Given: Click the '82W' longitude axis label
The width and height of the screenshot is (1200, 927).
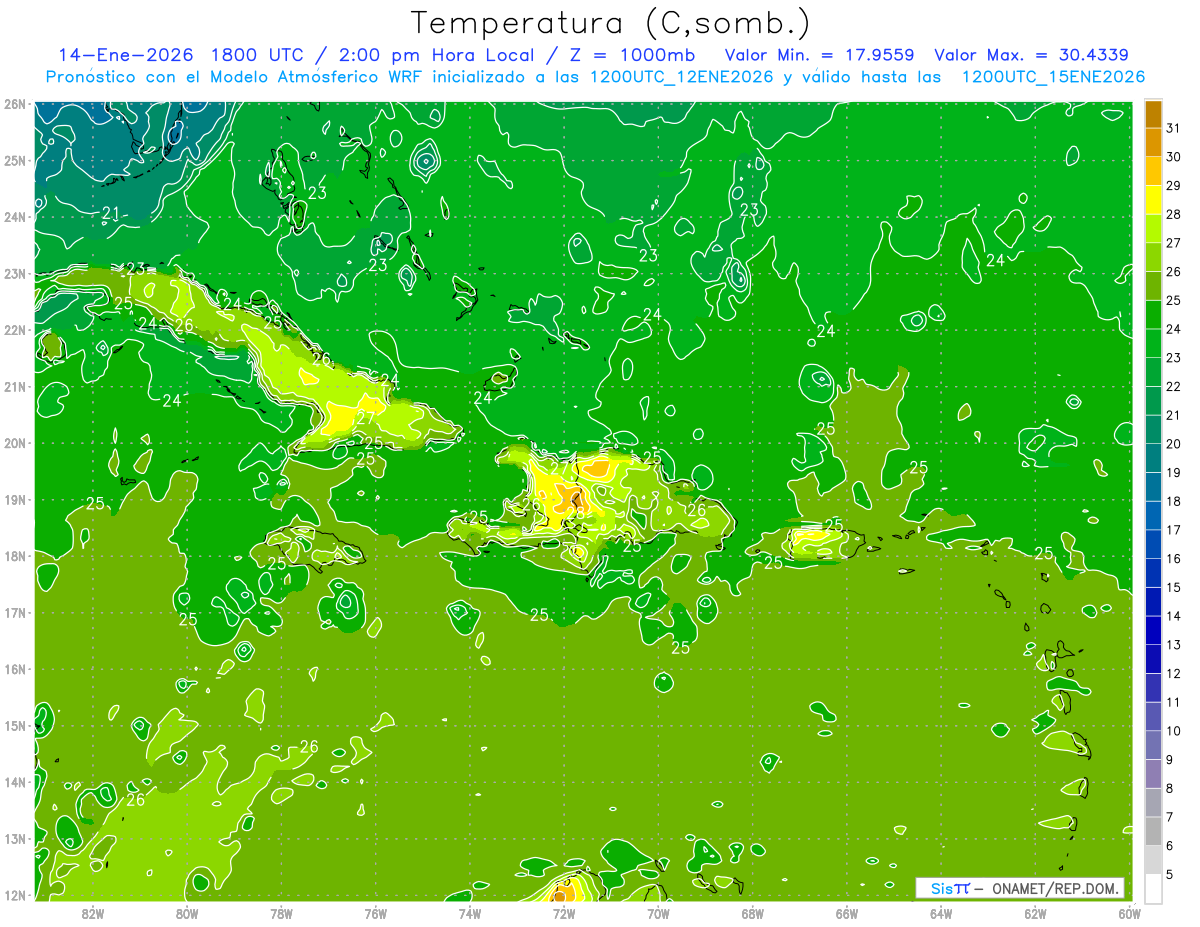Looking at the screenshot, I should (93, 914).
